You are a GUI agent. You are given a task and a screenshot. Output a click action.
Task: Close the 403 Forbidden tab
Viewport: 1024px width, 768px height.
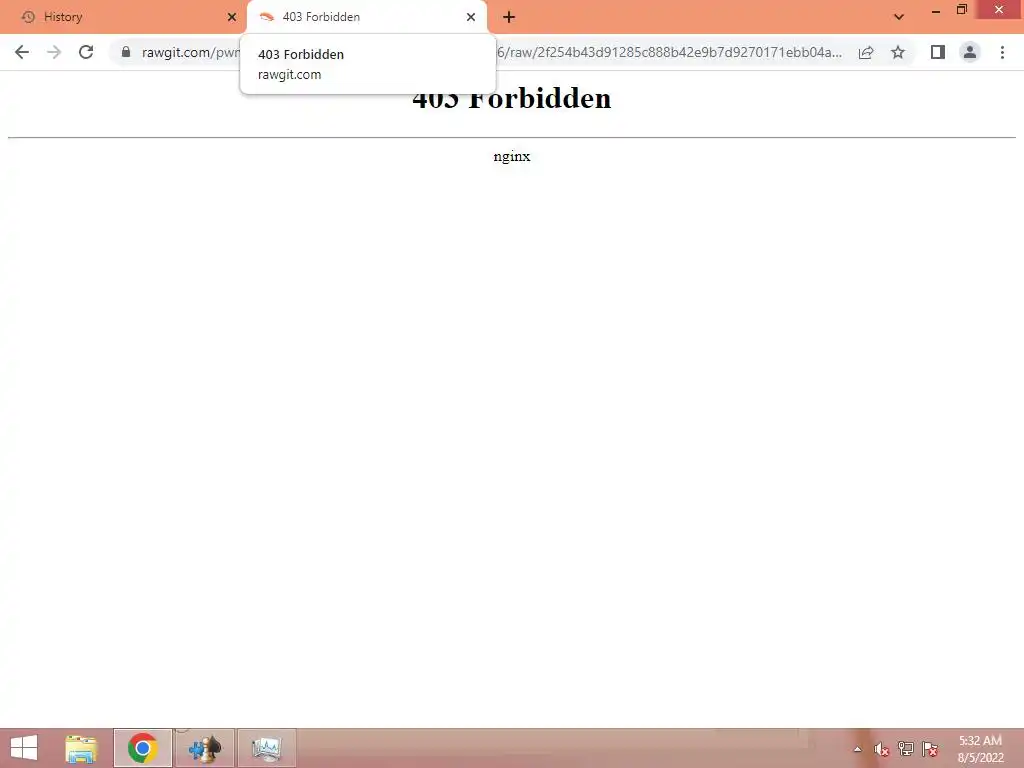click(471, 17)
